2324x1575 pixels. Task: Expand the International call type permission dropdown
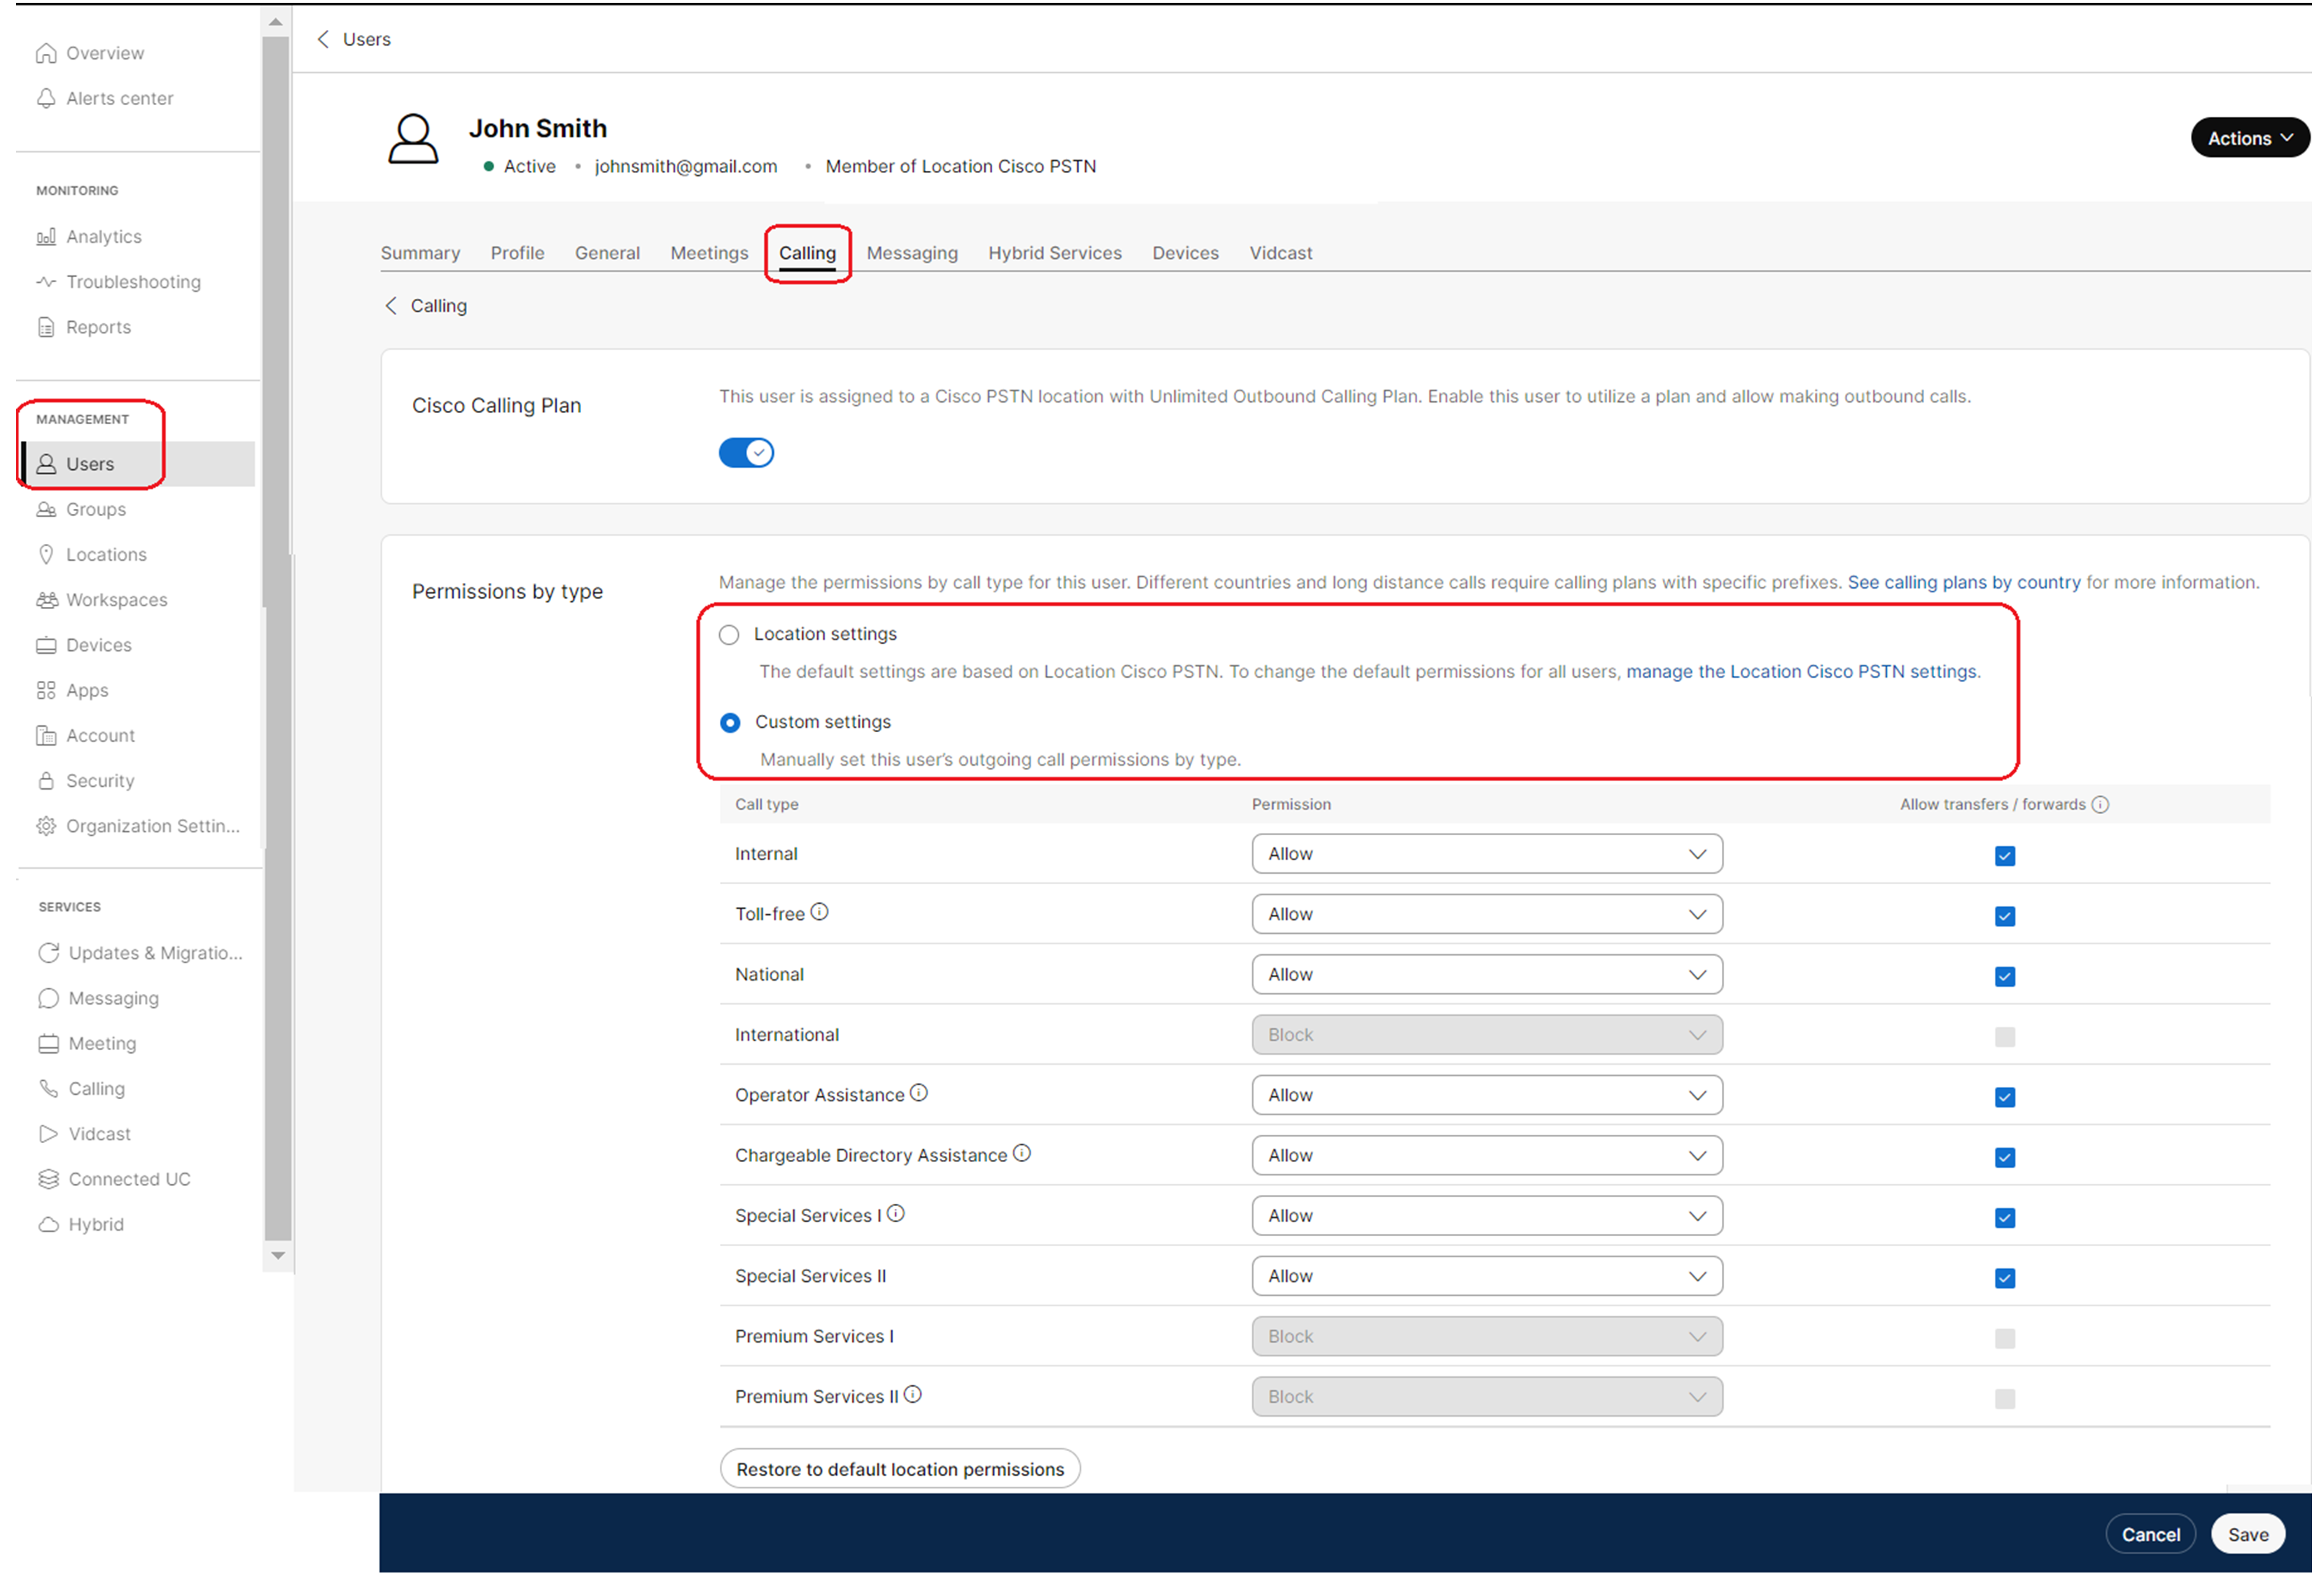(1484, 1034)
